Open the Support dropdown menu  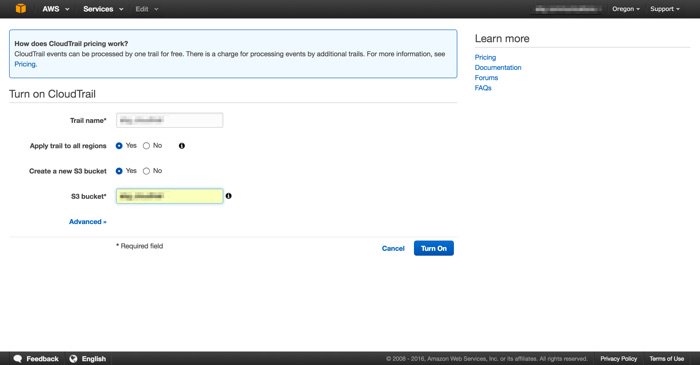click(665, 9)
